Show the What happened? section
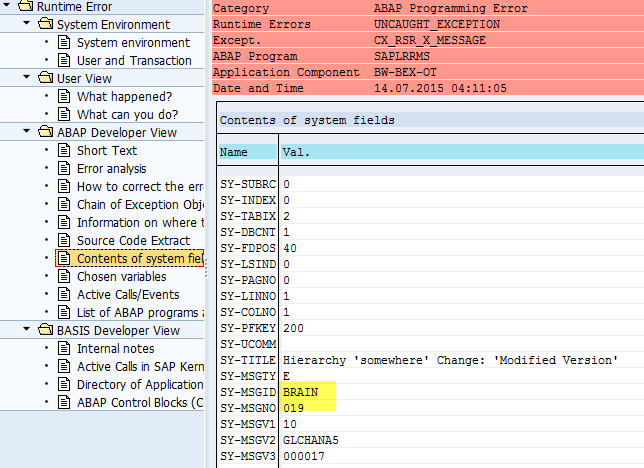Viewport: 644px width, 468px height. point(124,97)
